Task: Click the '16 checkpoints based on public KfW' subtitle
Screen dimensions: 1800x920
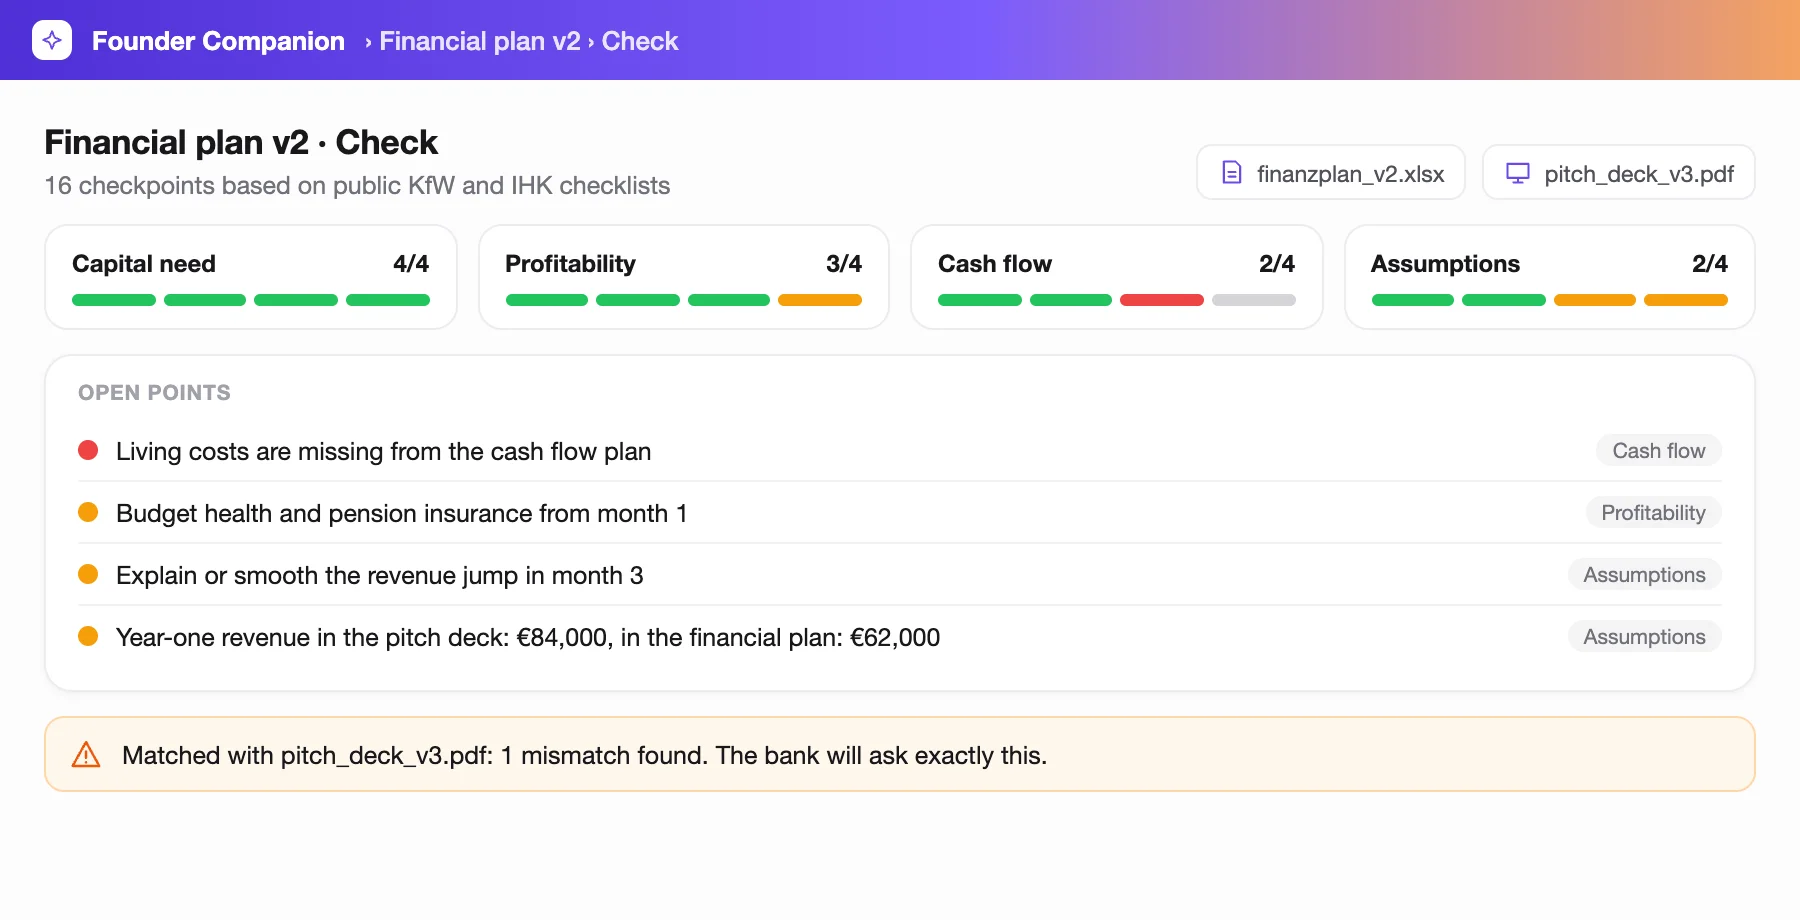Action: [x=357, y=186]
